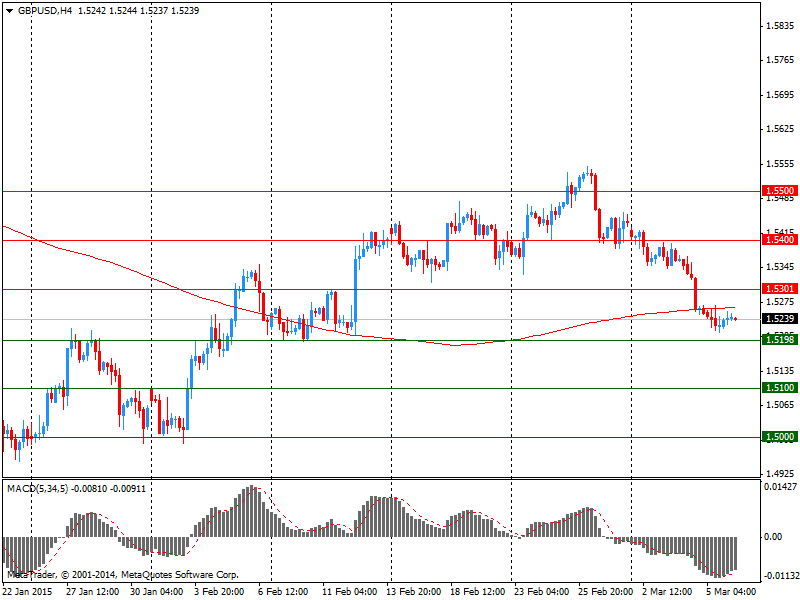Viewport: 800px width, 600px height.
Task: Click the 0.00 level on the MACD scale
Action: (x=773, y=537)
